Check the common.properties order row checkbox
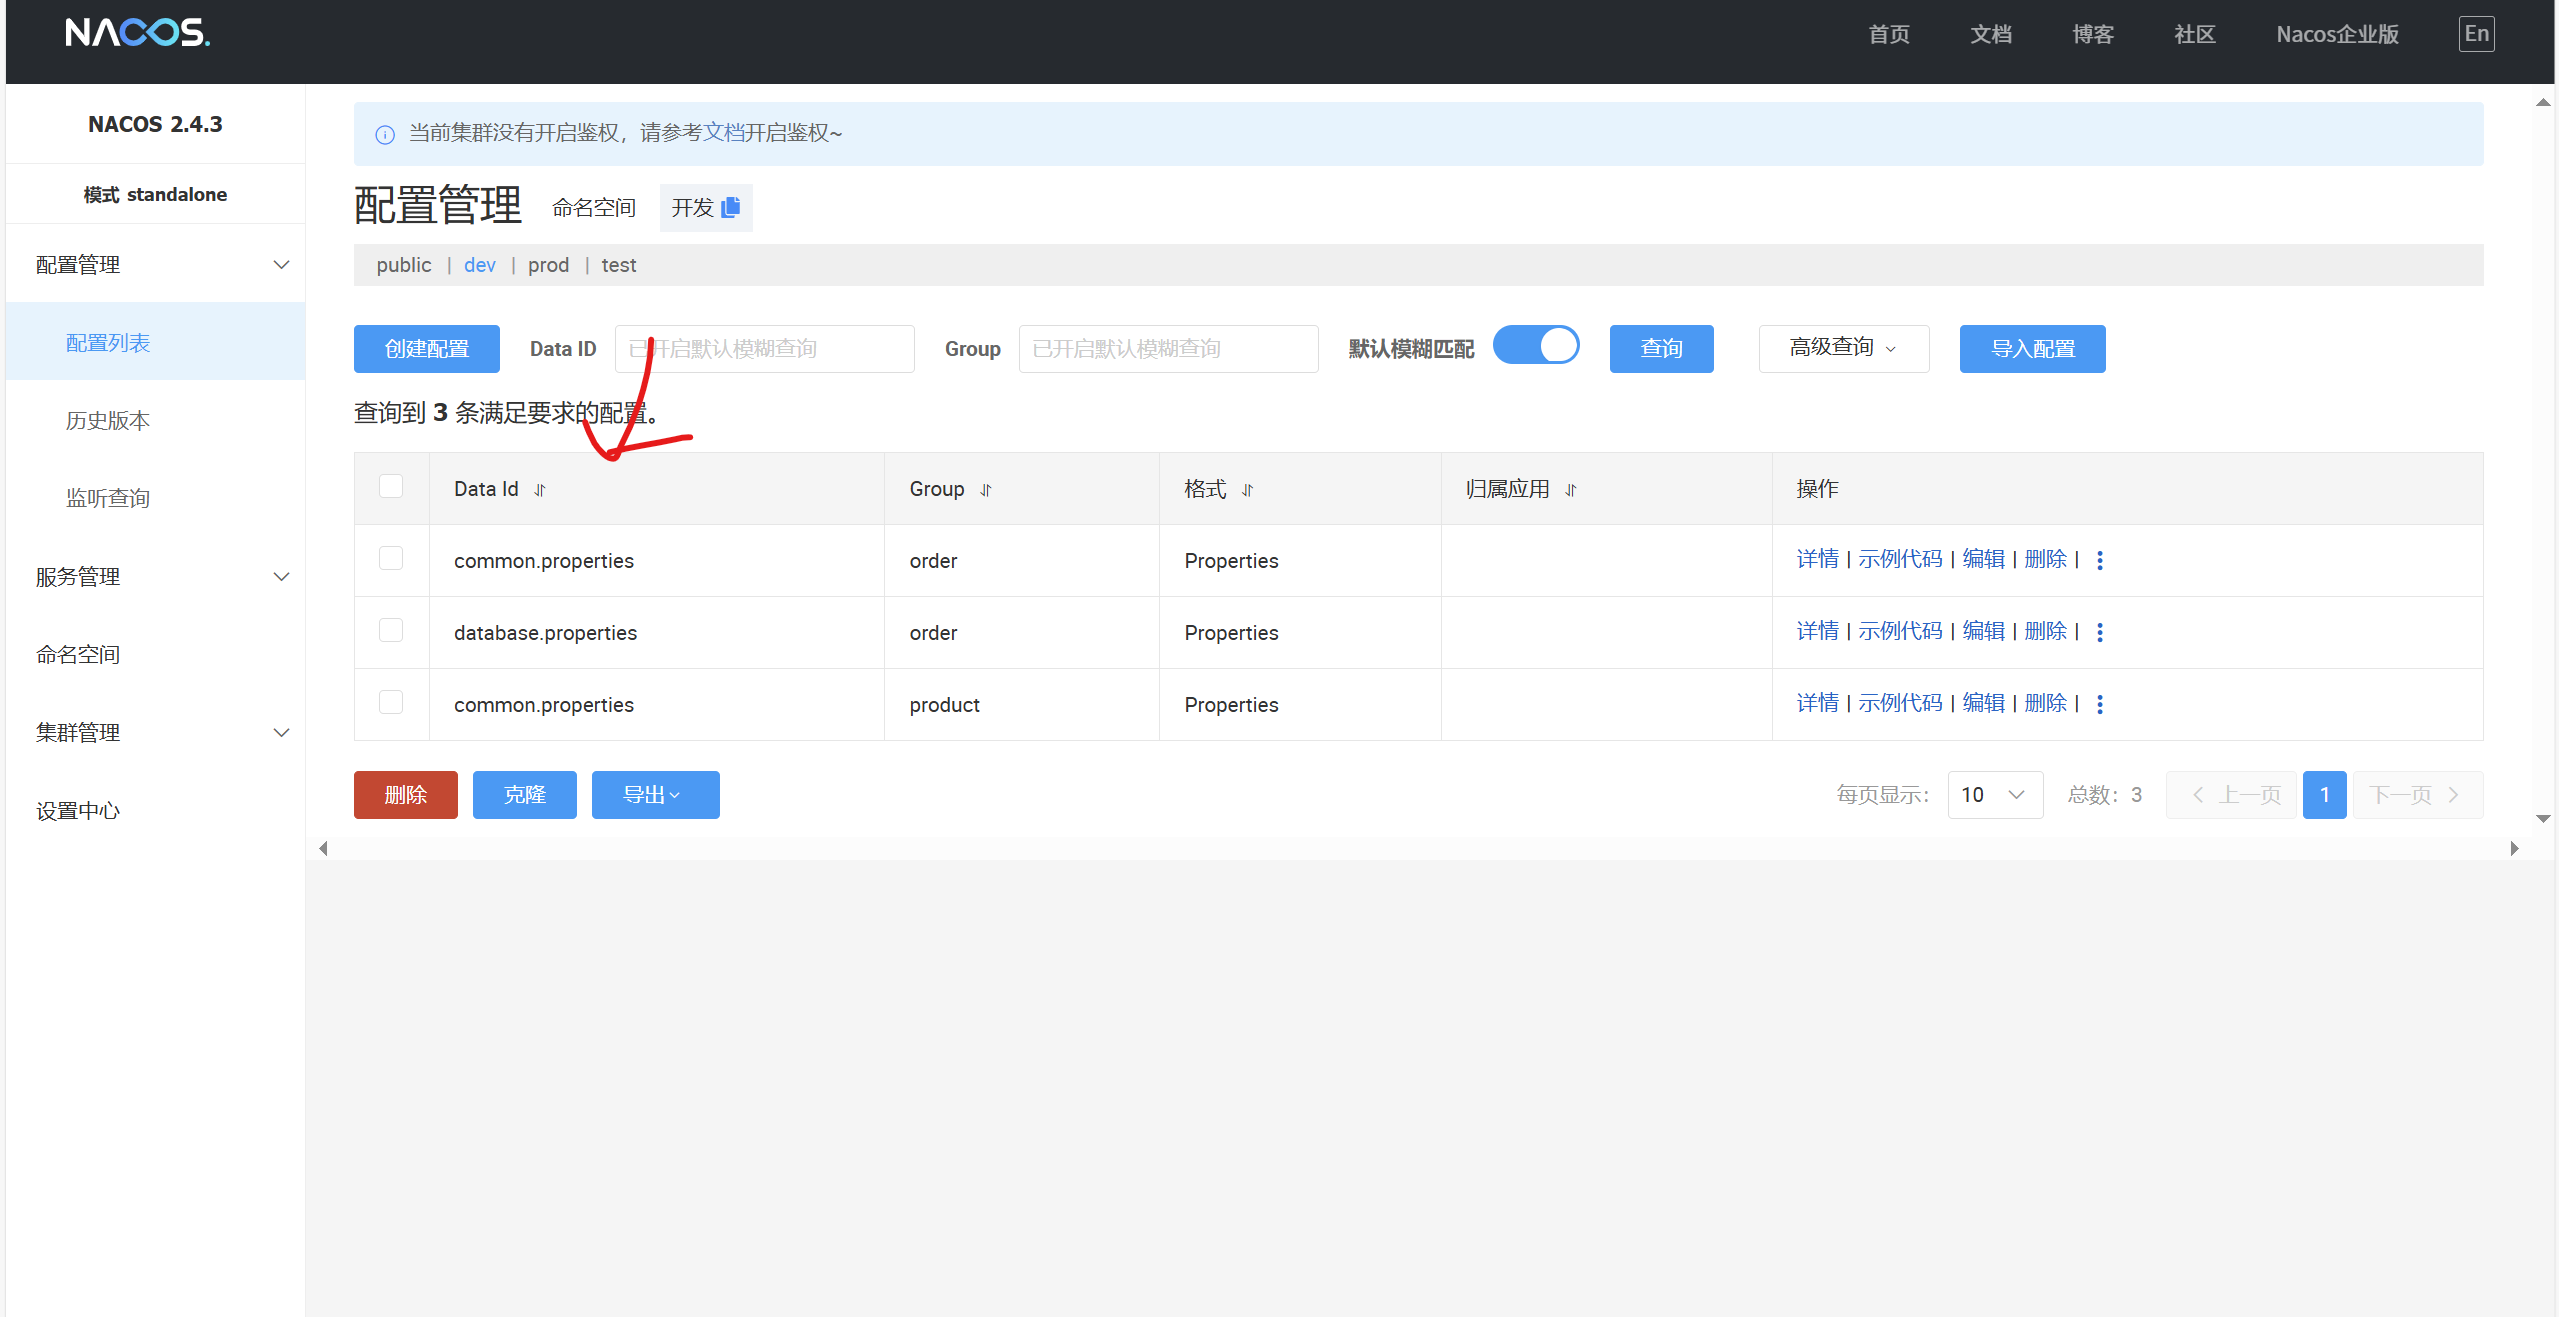Screen dimensions: 2559x1317 [x=391, y=558]
